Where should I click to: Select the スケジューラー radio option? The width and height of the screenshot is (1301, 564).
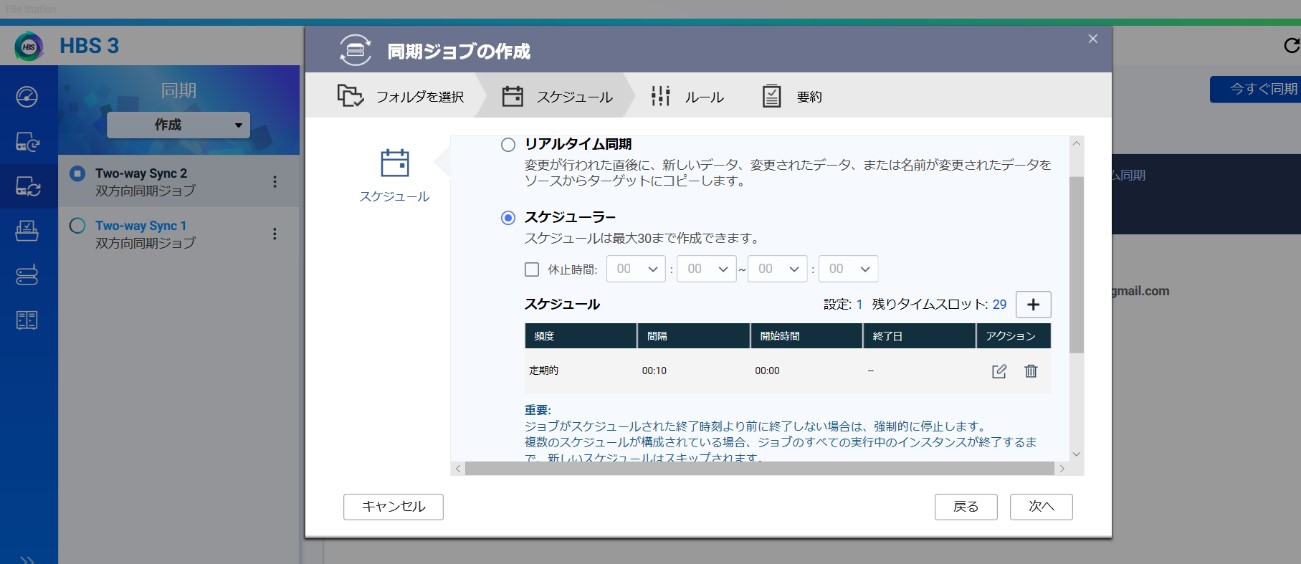508,217
